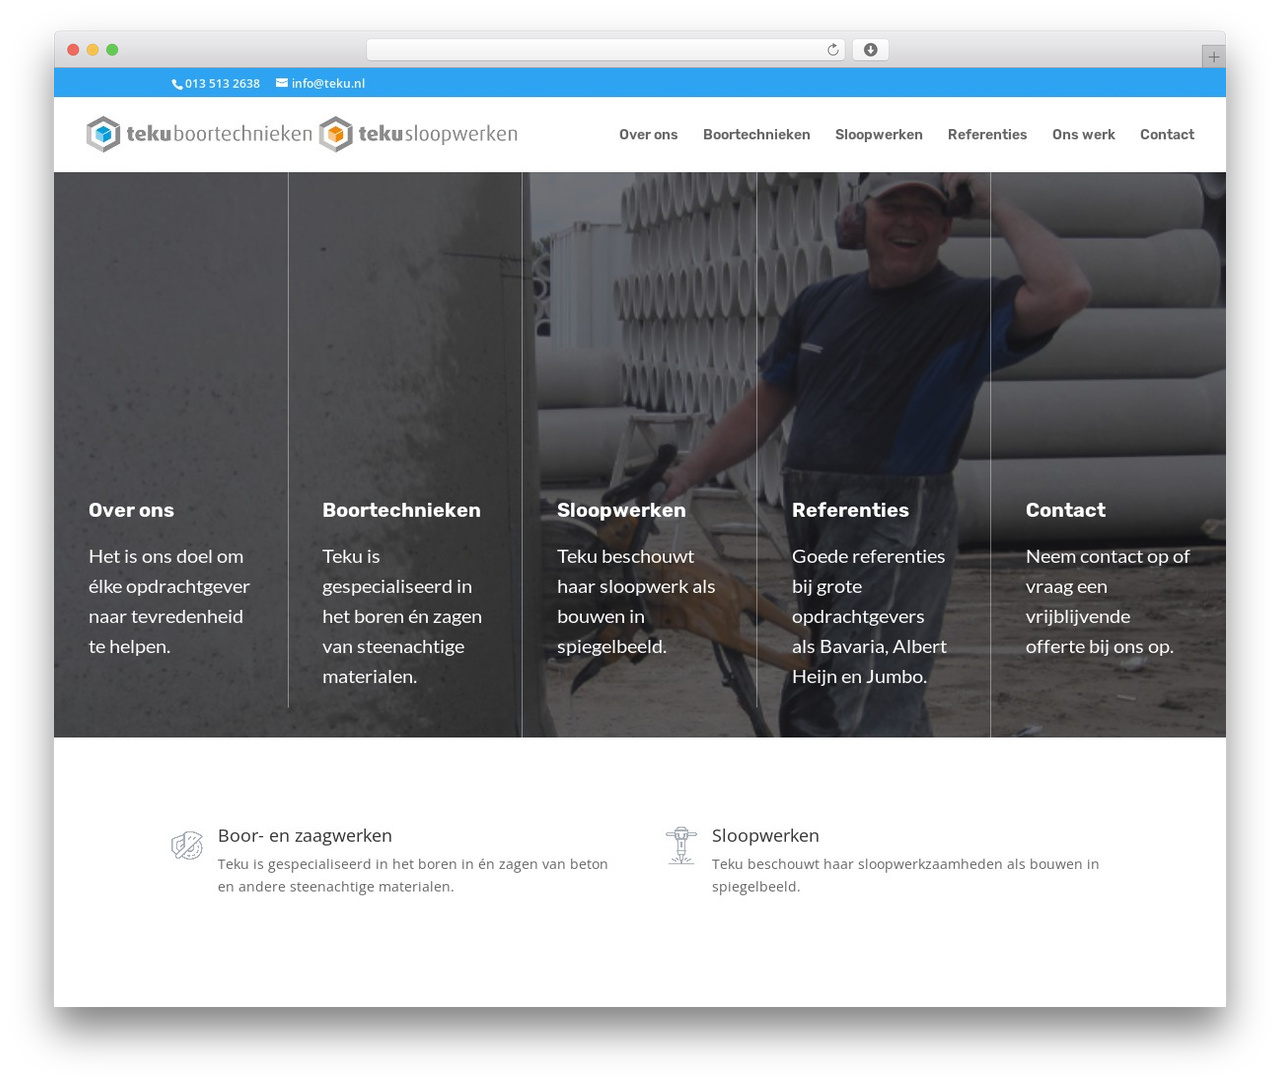Open a new browser tab
1280x1084 pixels.
1214,57
